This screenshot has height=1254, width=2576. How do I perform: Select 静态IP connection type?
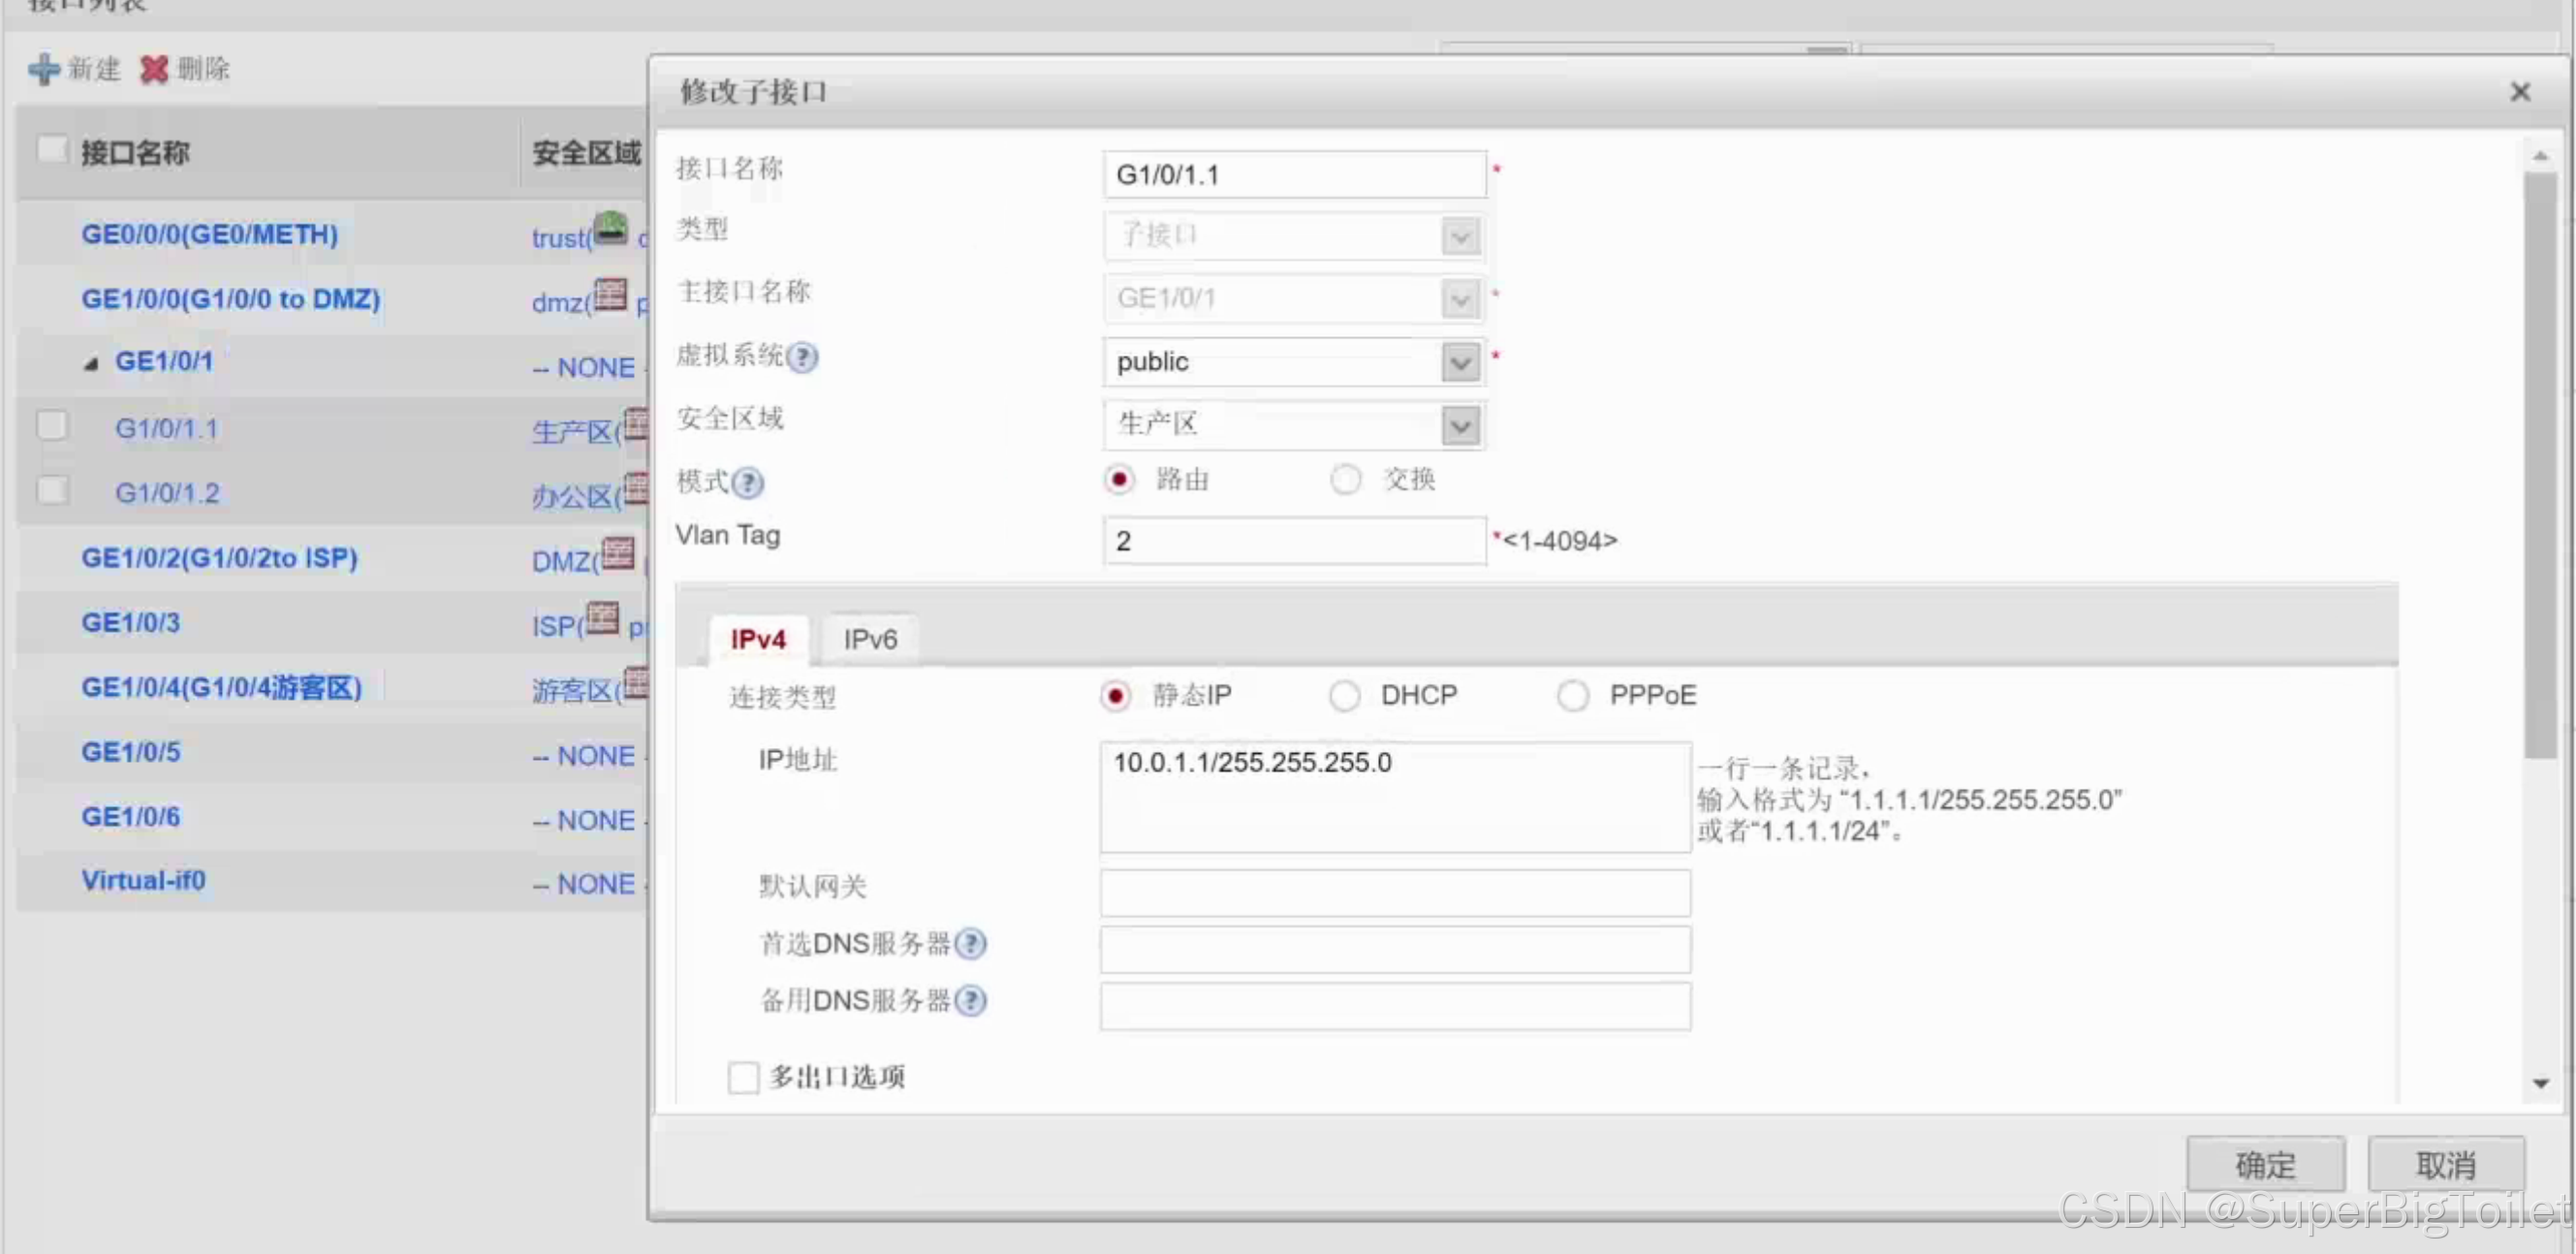click(1116, 695)
